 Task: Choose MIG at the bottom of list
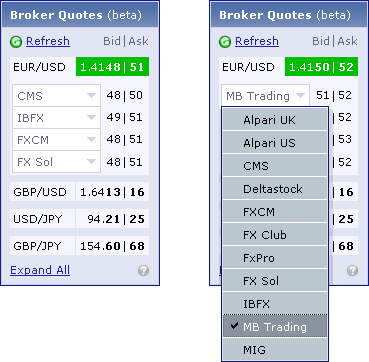click(x=275, y=350)
